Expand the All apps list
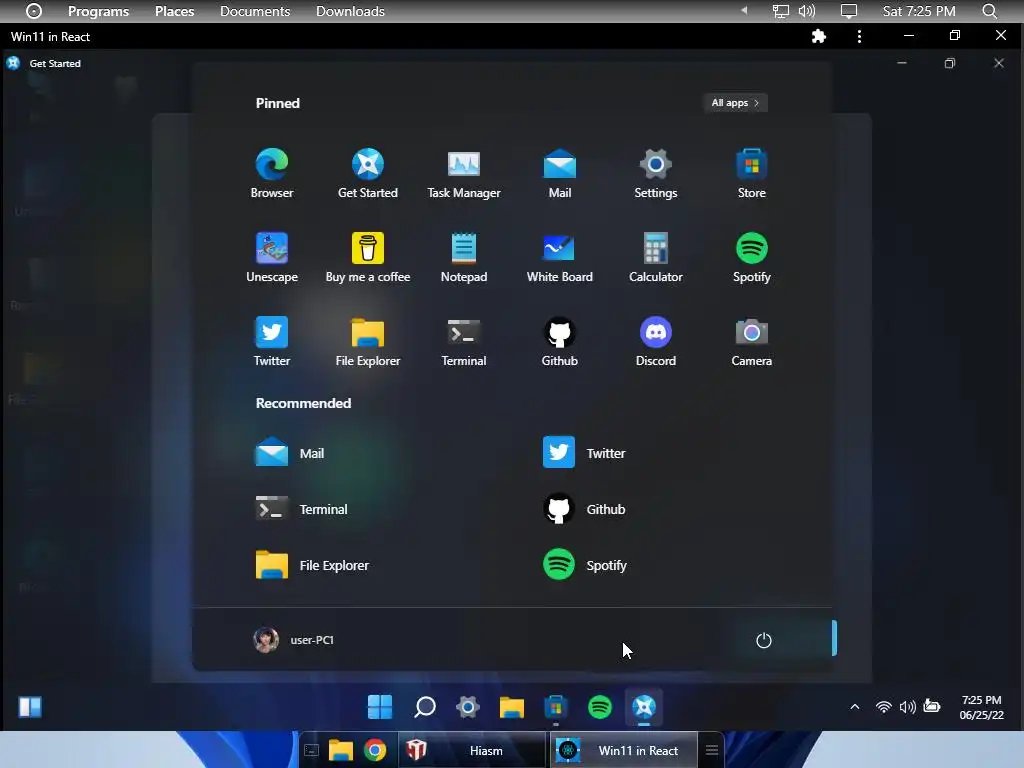 point(735,103)
